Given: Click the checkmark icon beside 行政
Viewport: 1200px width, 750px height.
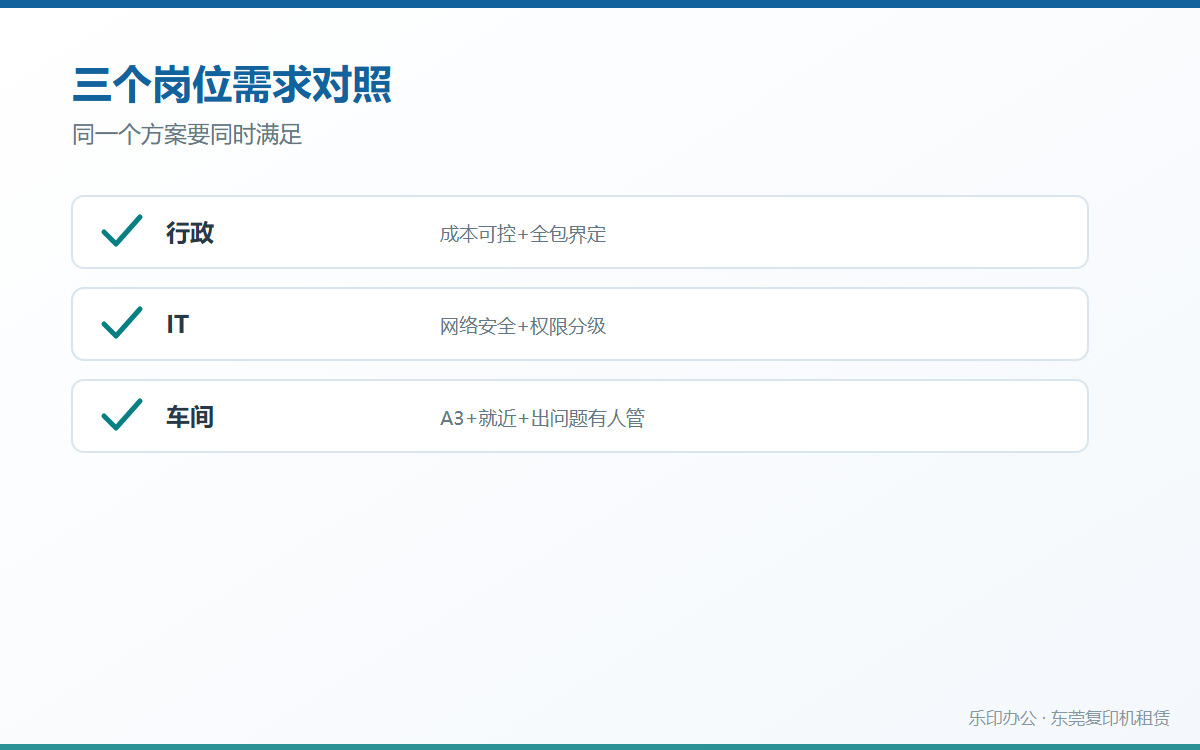Looking at the screenshot, I should tap(122, 232).
